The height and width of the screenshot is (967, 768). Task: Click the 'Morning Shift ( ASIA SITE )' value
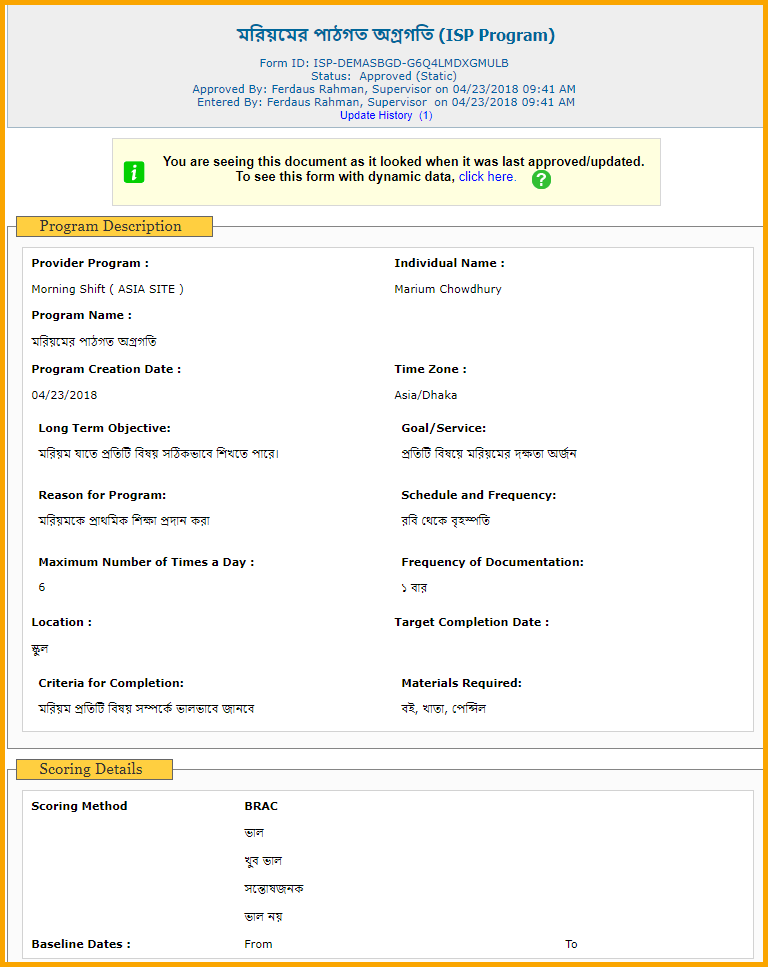click(107, 289)
